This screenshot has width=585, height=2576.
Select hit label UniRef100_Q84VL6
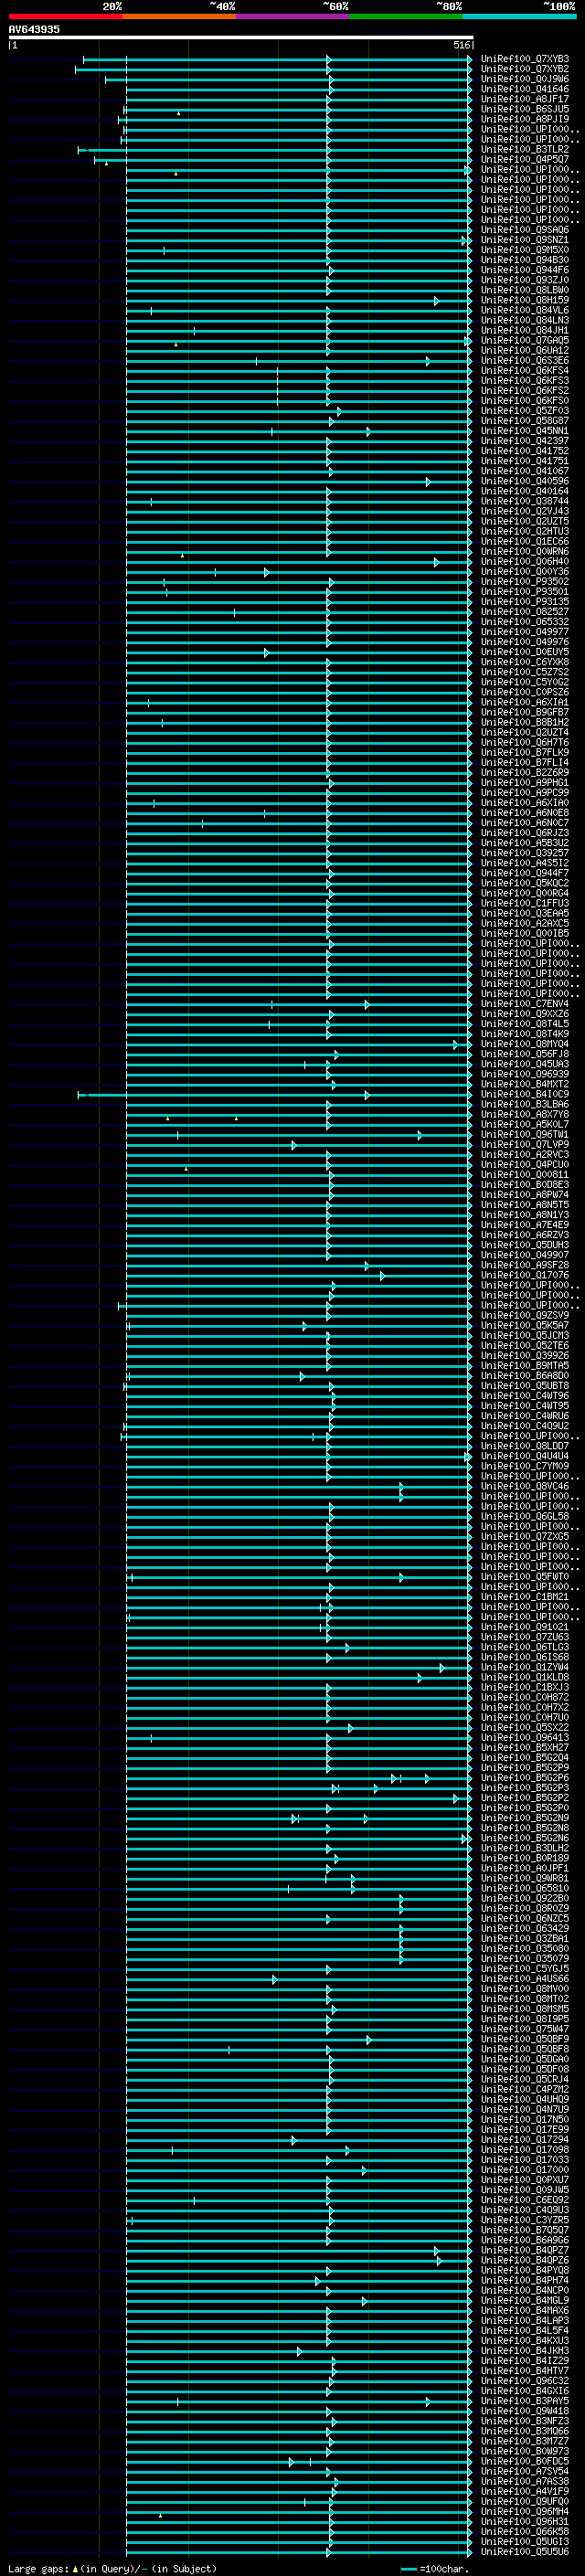click(525, 310)
